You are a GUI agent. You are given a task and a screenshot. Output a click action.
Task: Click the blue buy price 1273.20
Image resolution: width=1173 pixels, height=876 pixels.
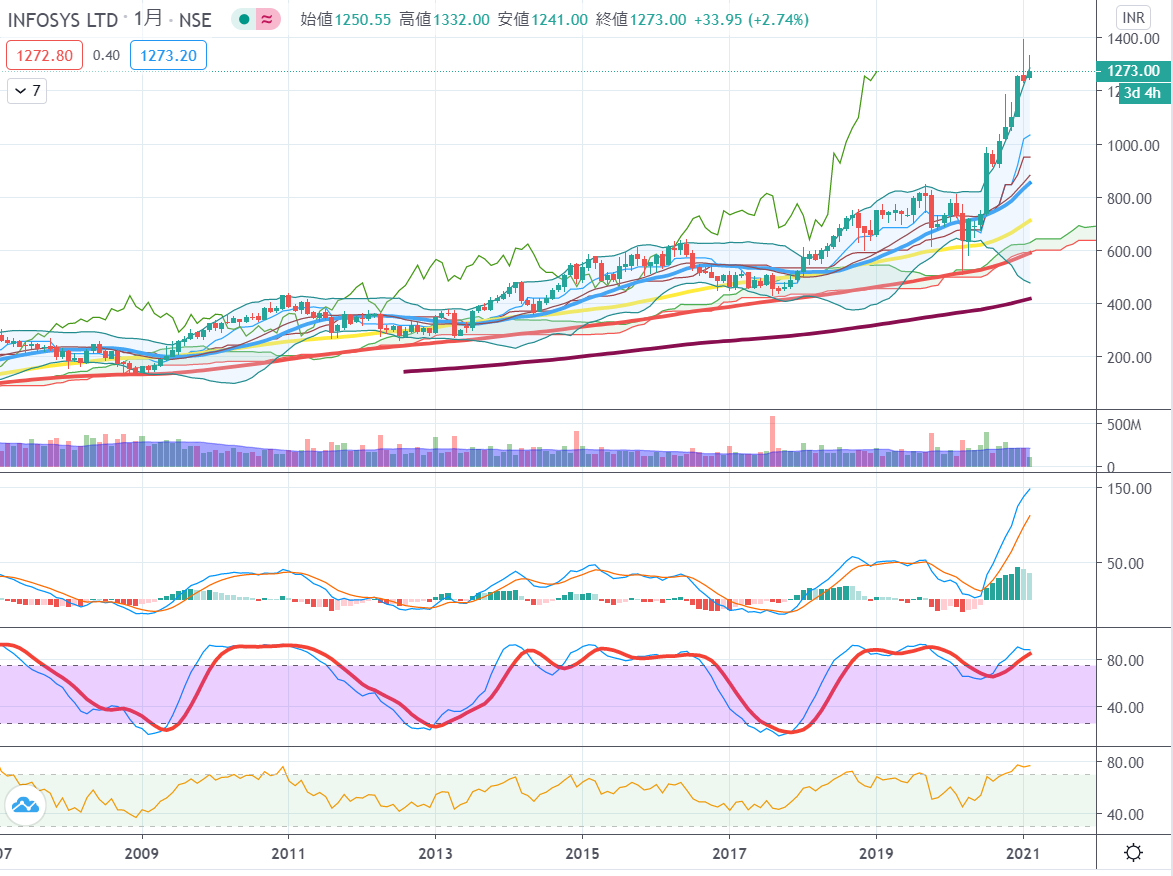click(x=168, y=55)
